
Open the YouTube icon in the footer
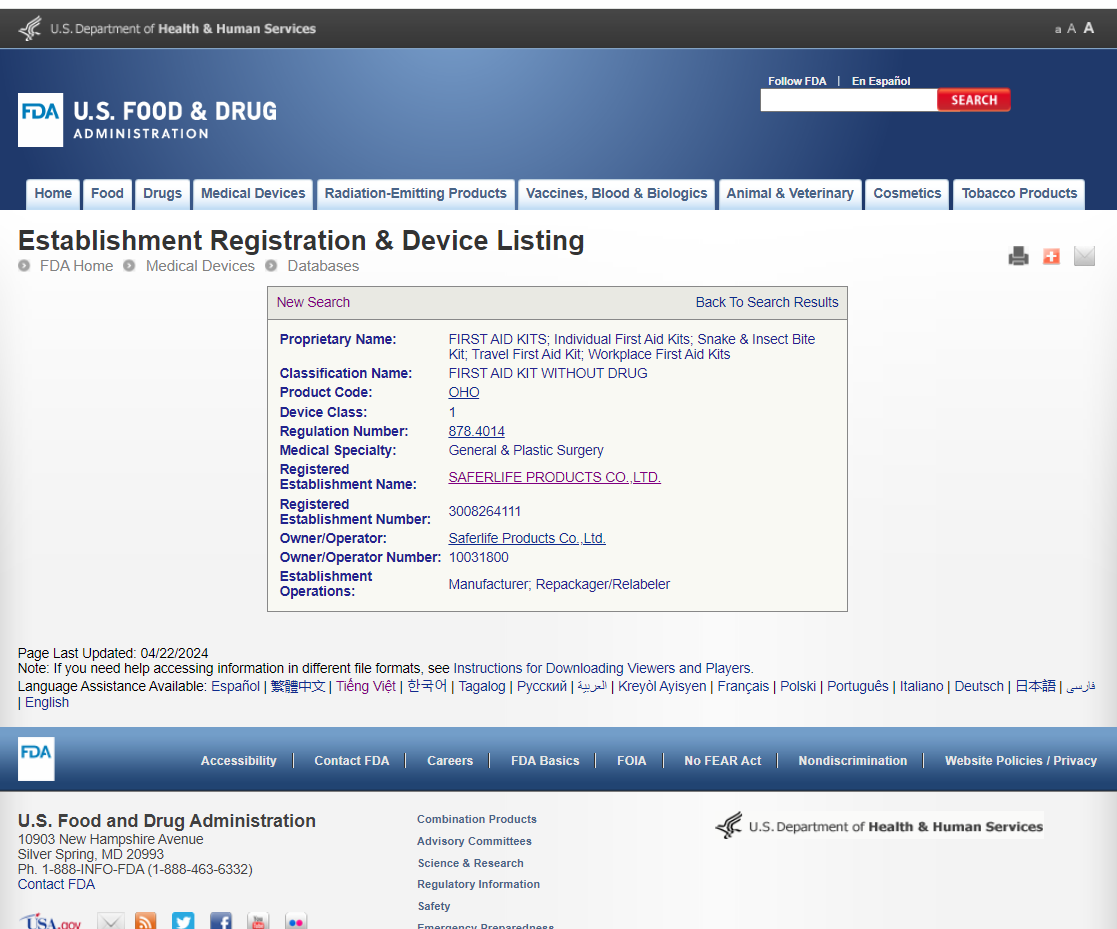pos(258,921)
